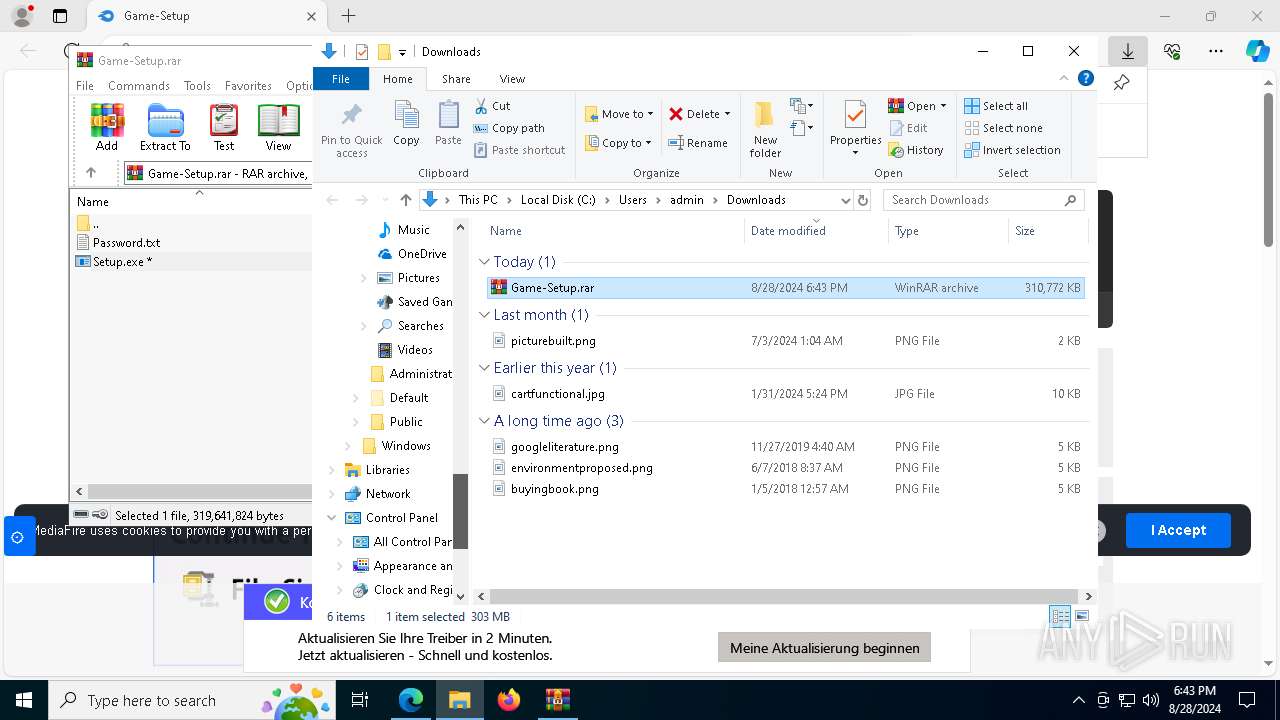Collapse A long time ago group

(485, 421)
